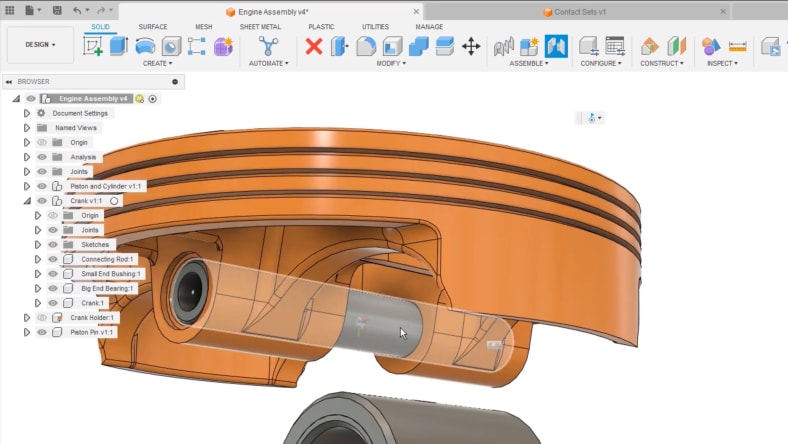Hide the Connecting Rod:1 component
Viewport: 788px width, 444px height.
(53, 259)
